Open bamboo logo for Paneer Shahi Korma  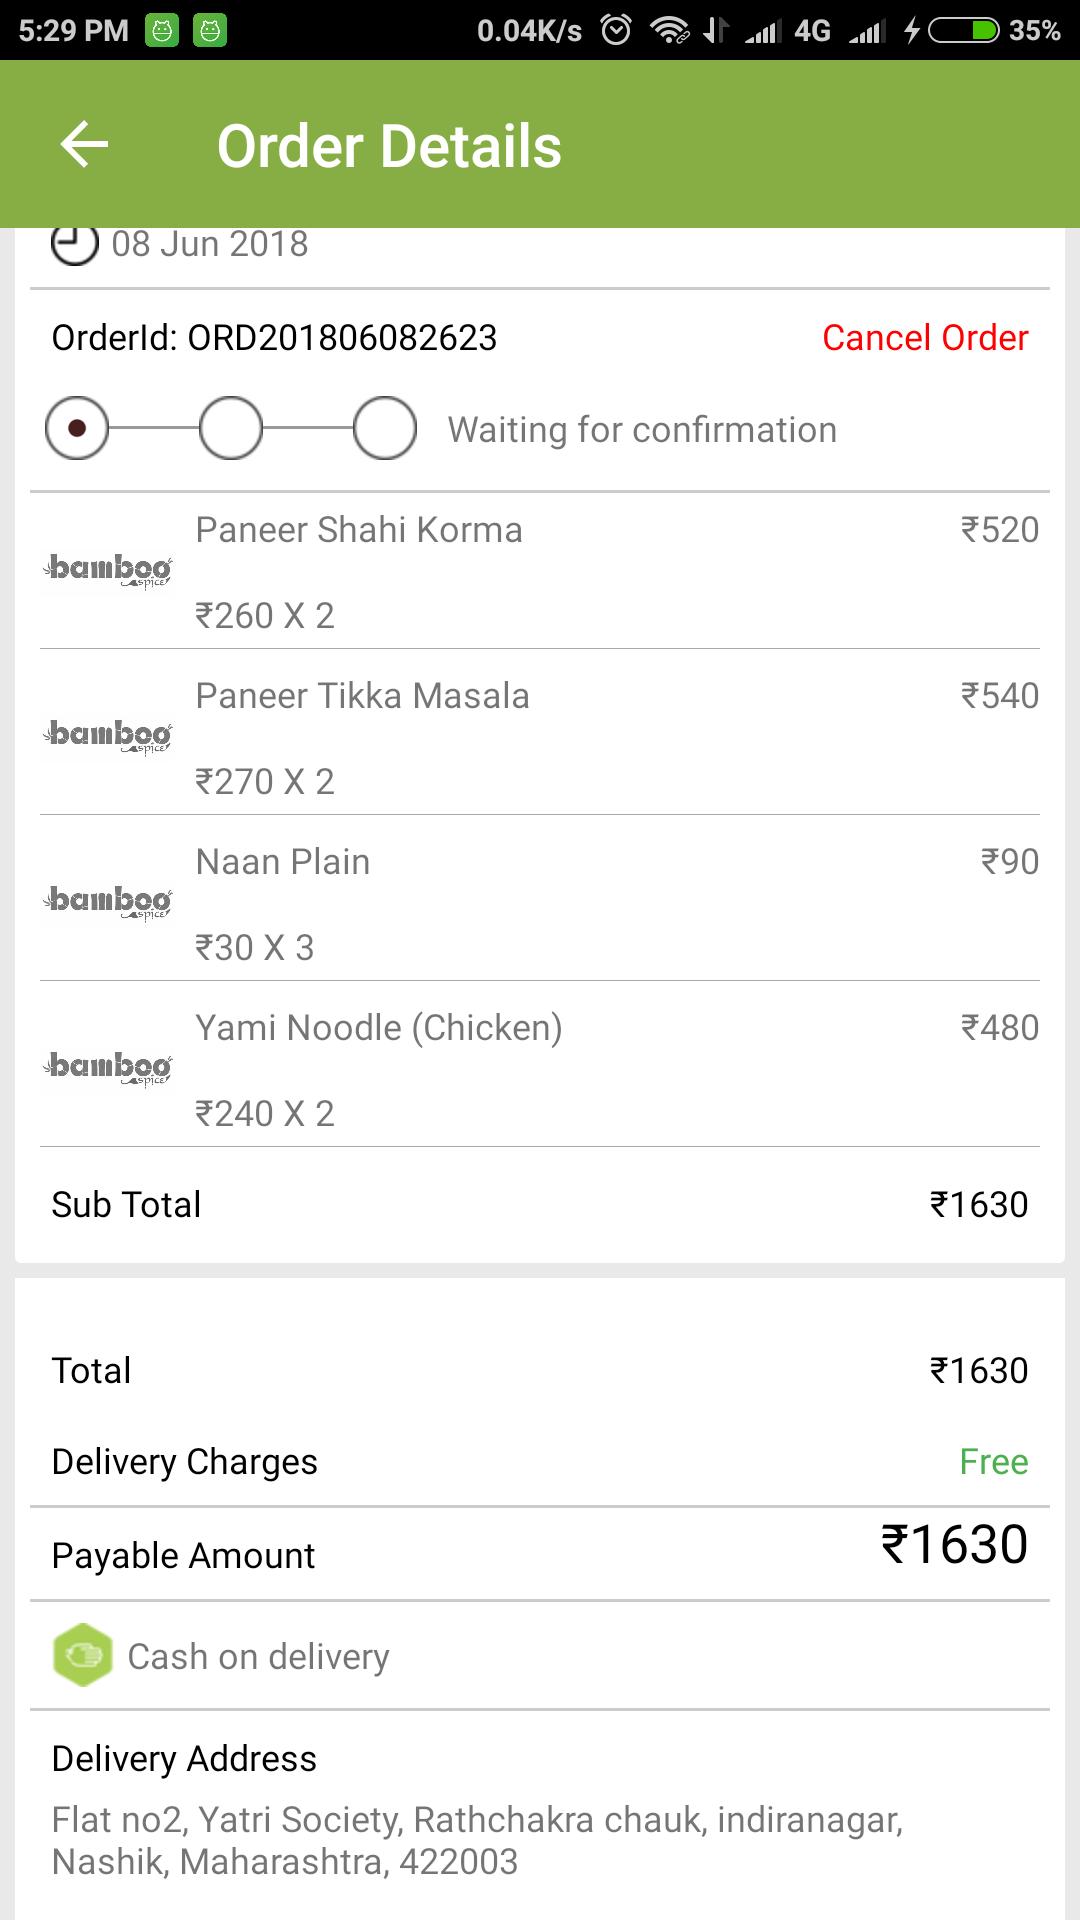coord(107,570)
